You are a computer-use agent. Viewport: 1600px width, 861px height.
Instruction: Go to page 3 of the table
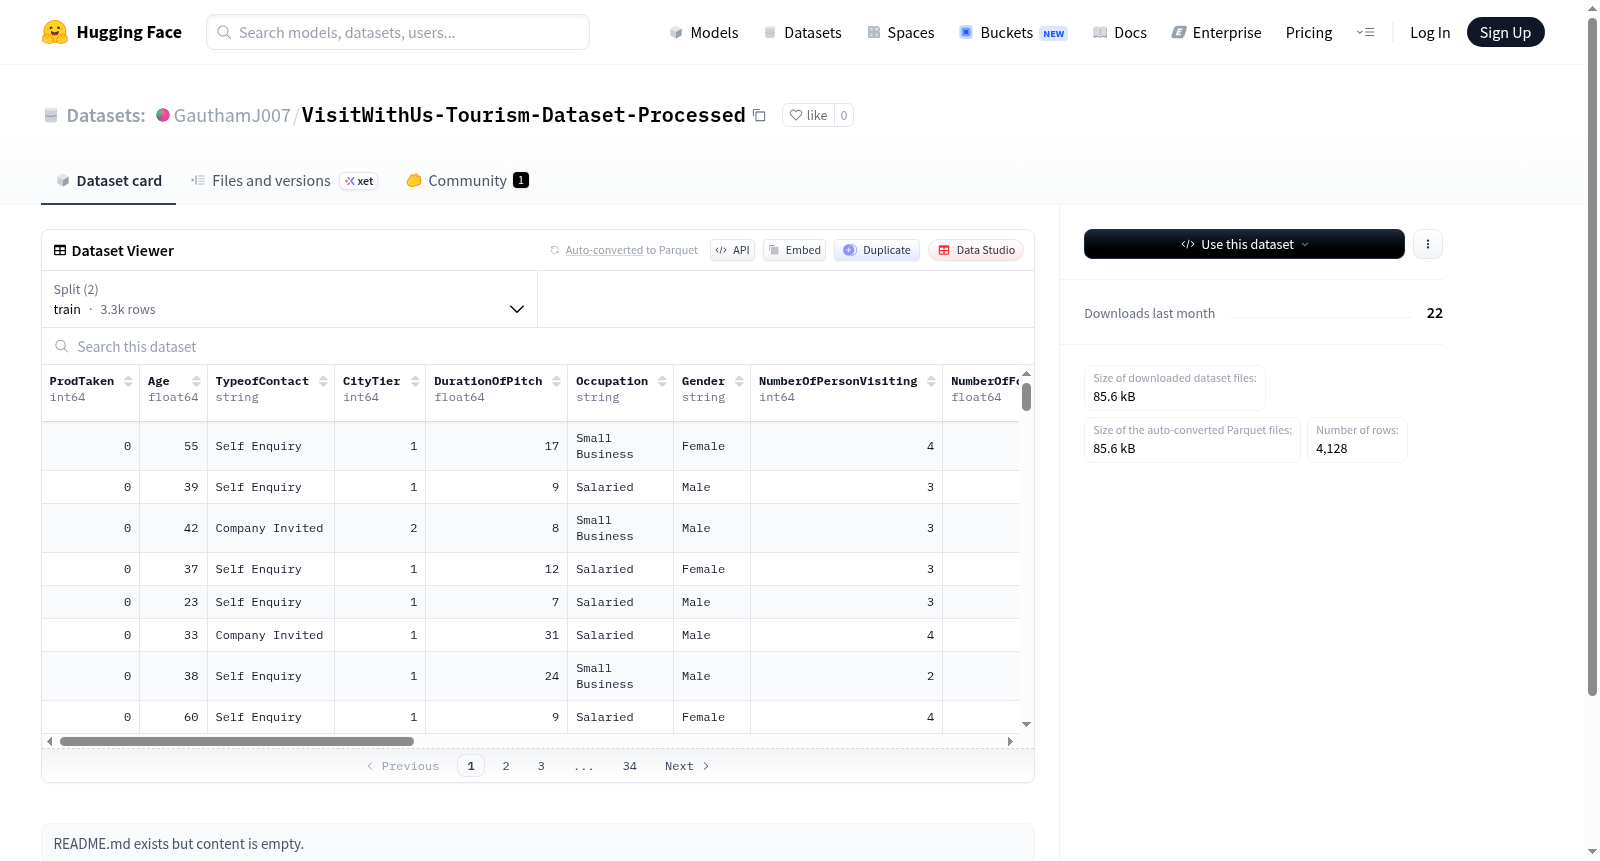[541, 766]
